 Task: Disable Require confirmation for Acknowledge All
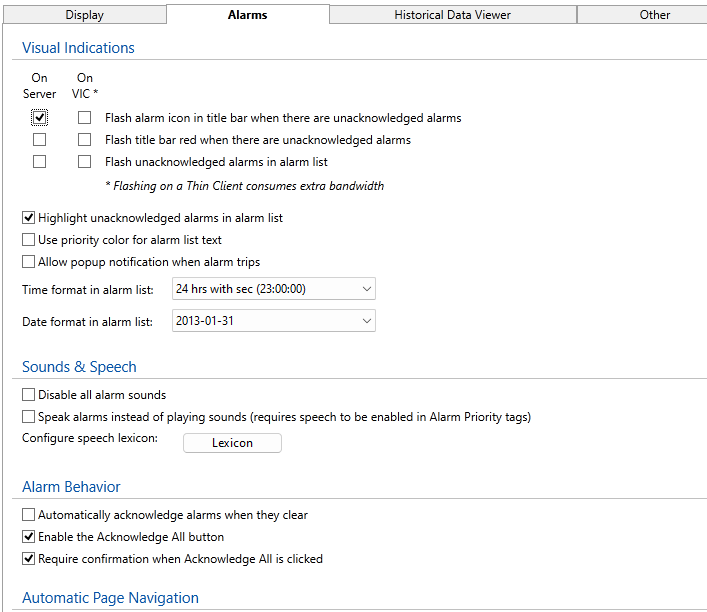click(29, 559)
